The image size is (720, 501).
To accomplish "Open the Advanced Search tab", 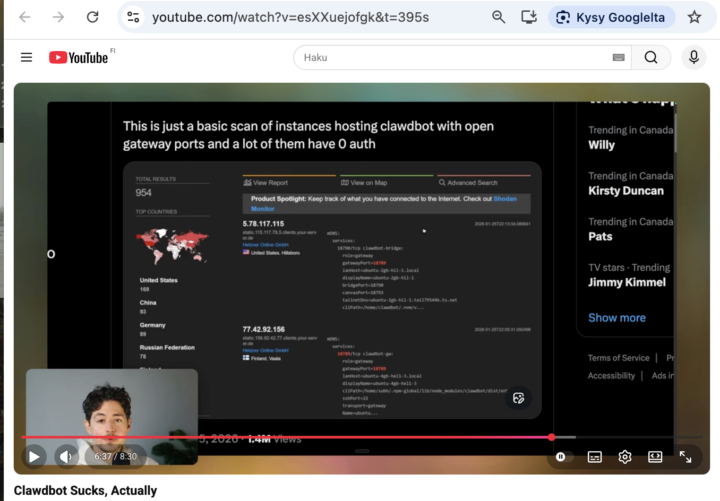I will pos(468,183).
